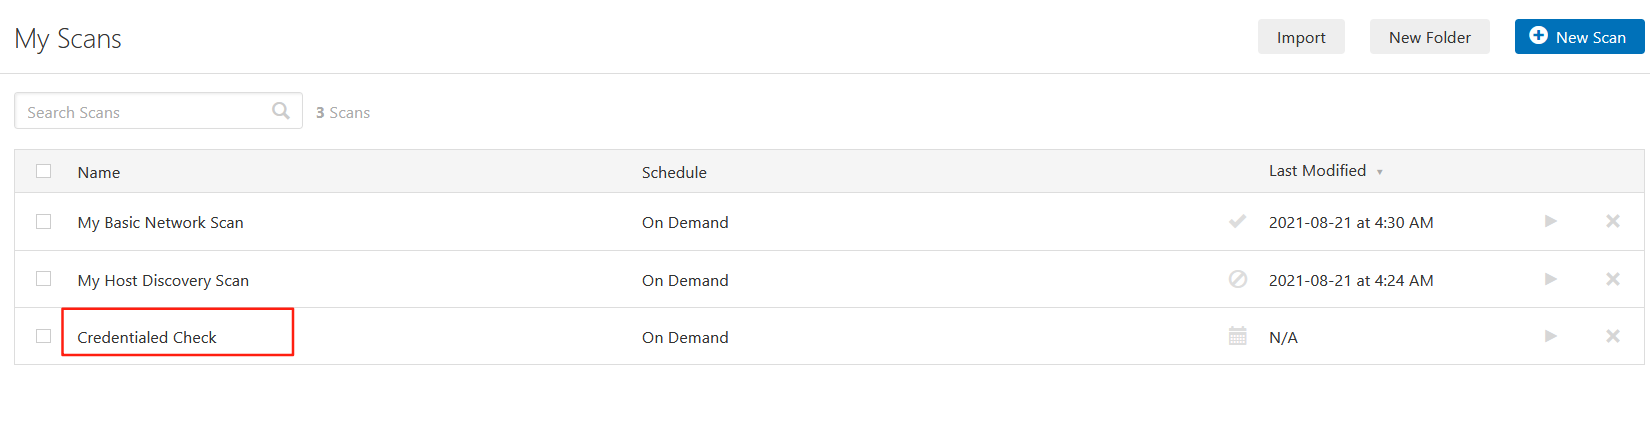This screenshot has width=1650, height=440.
Task: Delete the Credentialed Check scan
Action: point(1613,336)
